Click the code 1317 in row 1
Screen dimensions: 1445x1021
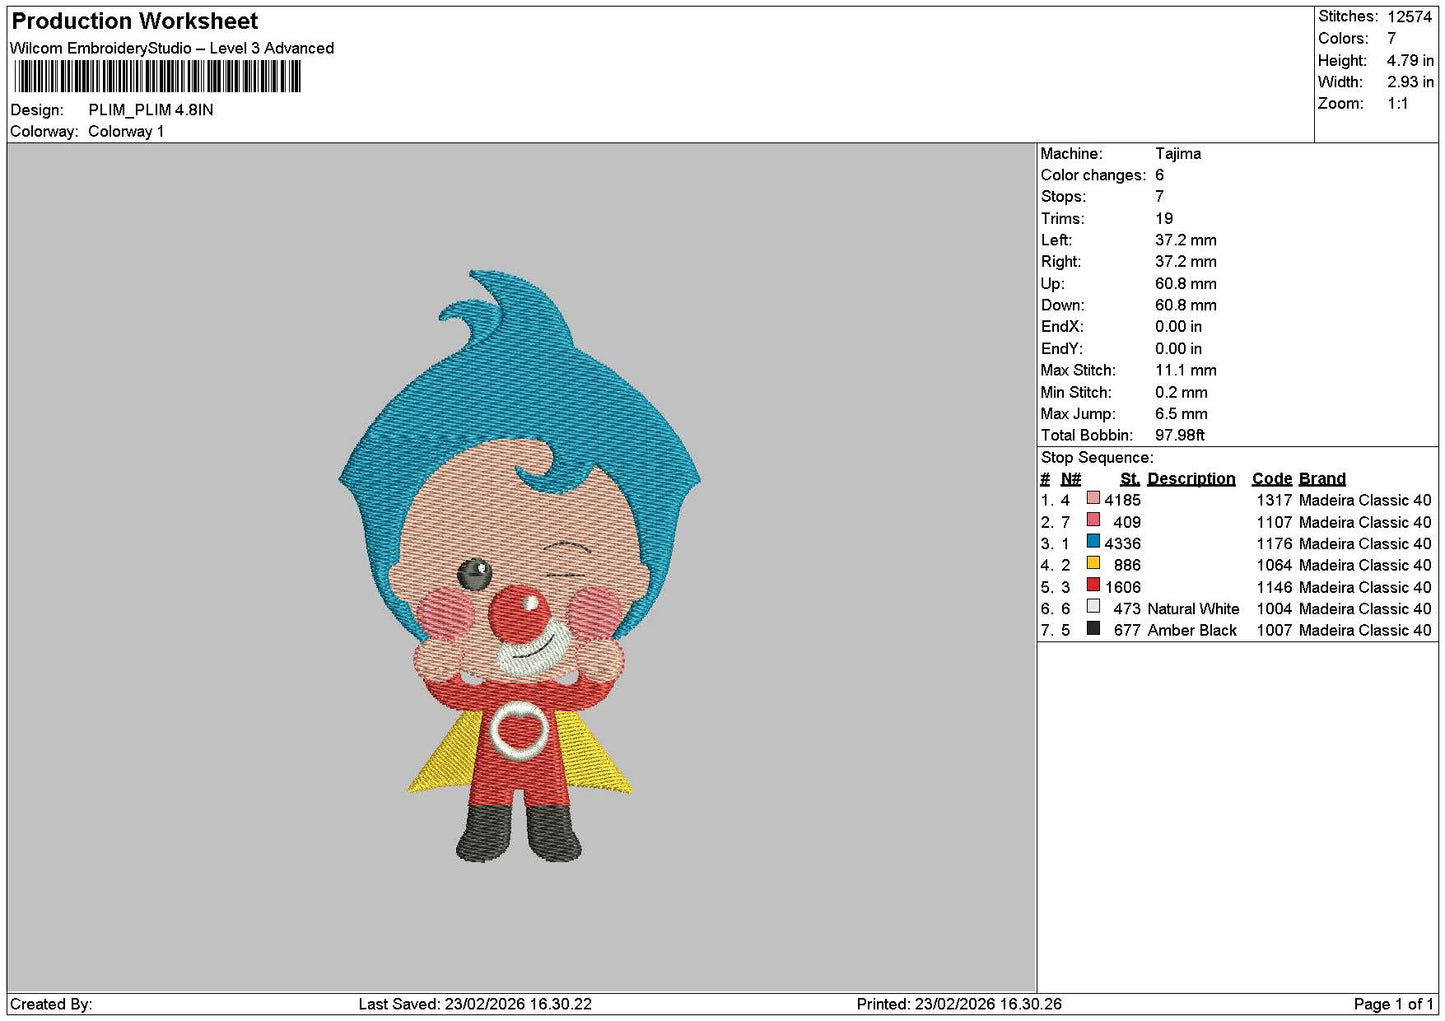(x=1275, y=500)
